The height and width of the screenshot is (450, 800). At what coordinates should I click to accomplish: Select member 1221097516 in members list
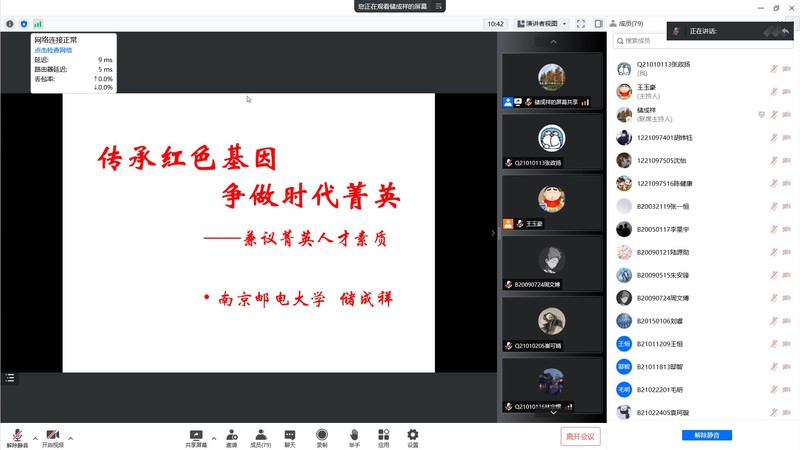coord(703,183)
